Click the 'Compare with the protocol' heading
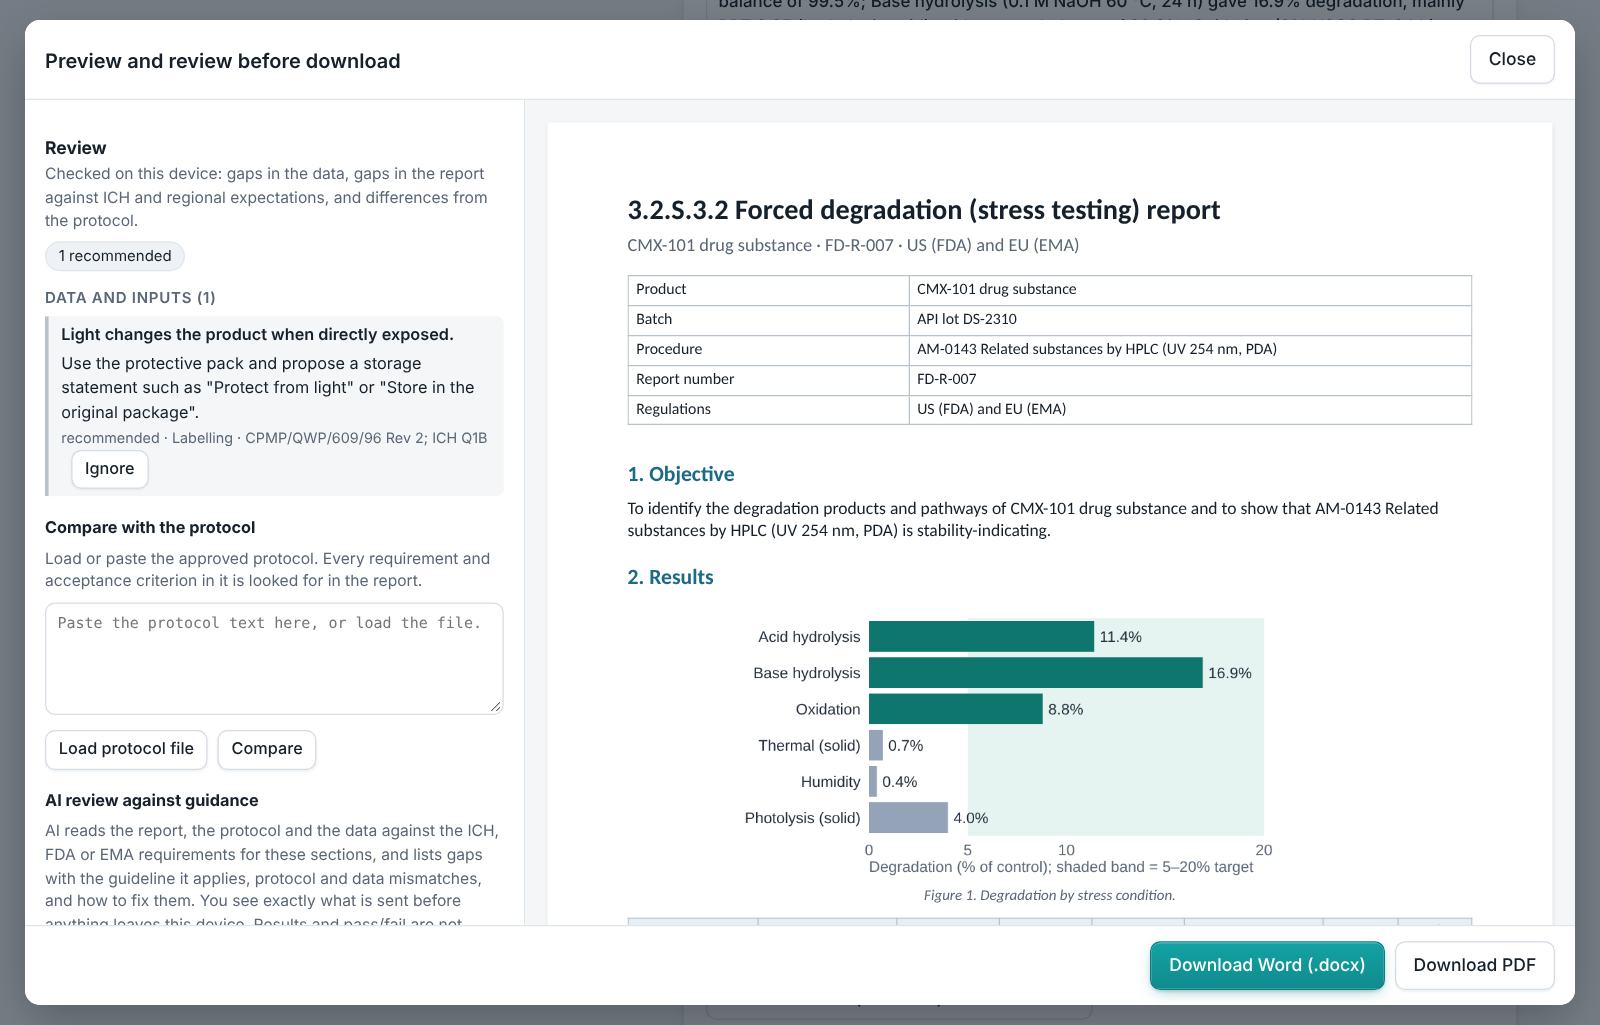1600x1025 pixels. (x=150, y=527)
